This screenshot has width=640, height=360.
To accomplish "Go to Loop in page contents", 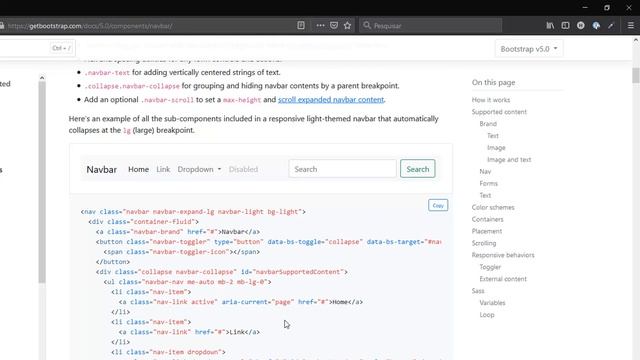I will coord(487,315).
